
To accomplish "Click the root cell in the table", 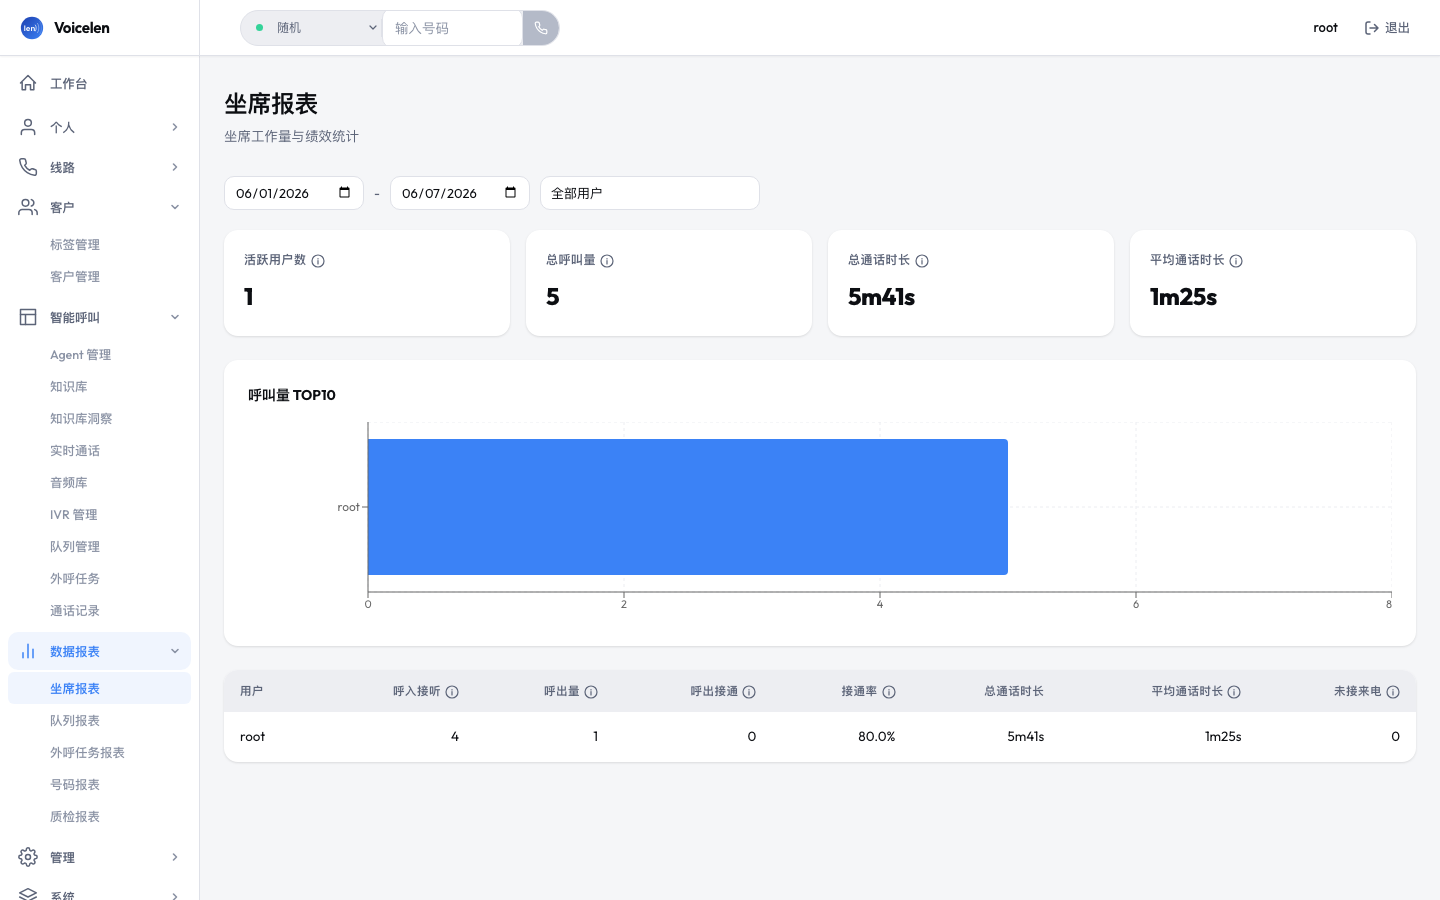I will pos(252,736).
